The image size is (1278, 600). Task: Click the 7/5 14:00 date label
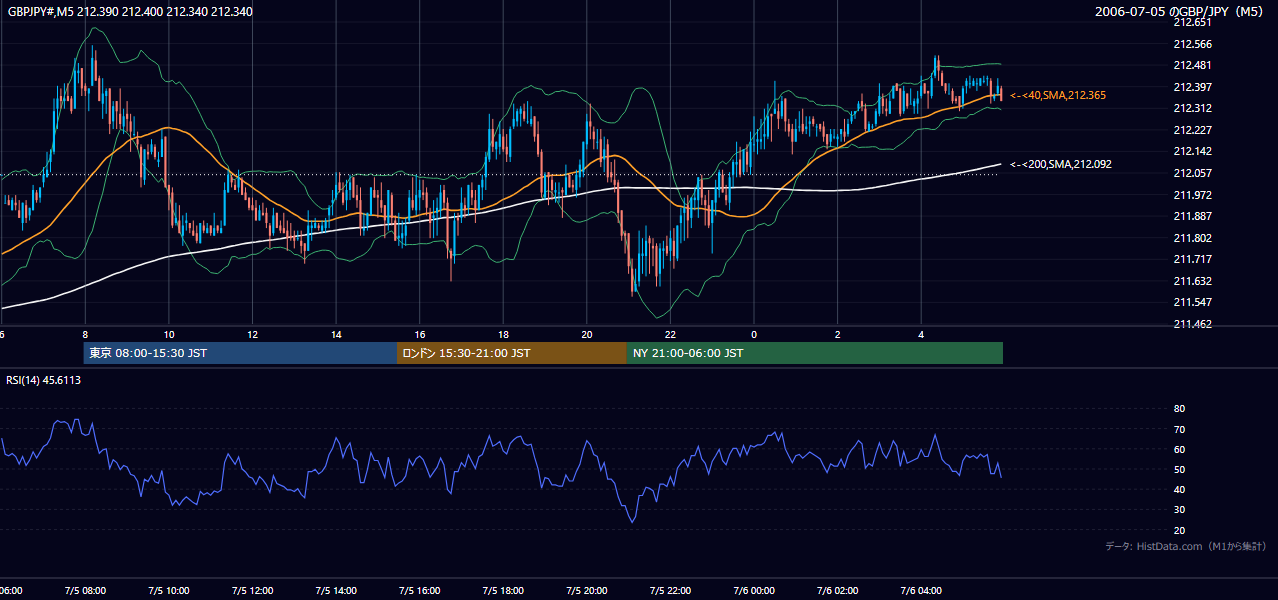pyautogui.click(x=336, y=591)
